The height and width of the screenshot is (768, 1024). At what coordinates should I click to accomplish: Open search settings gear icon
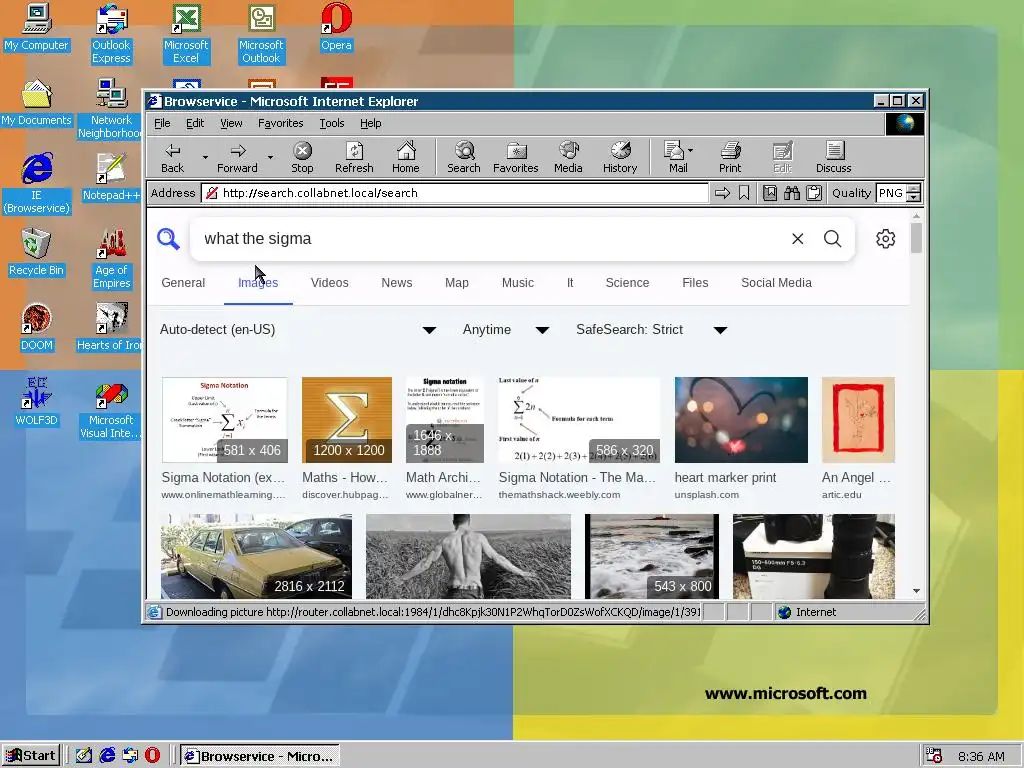886,239
